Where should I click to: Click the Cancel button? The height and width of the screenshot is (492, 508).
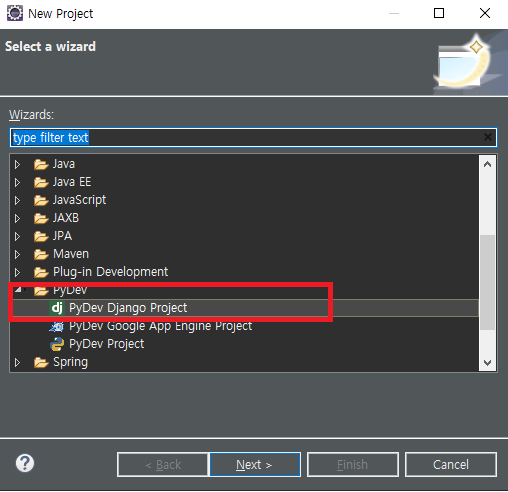tap(451, 464)
